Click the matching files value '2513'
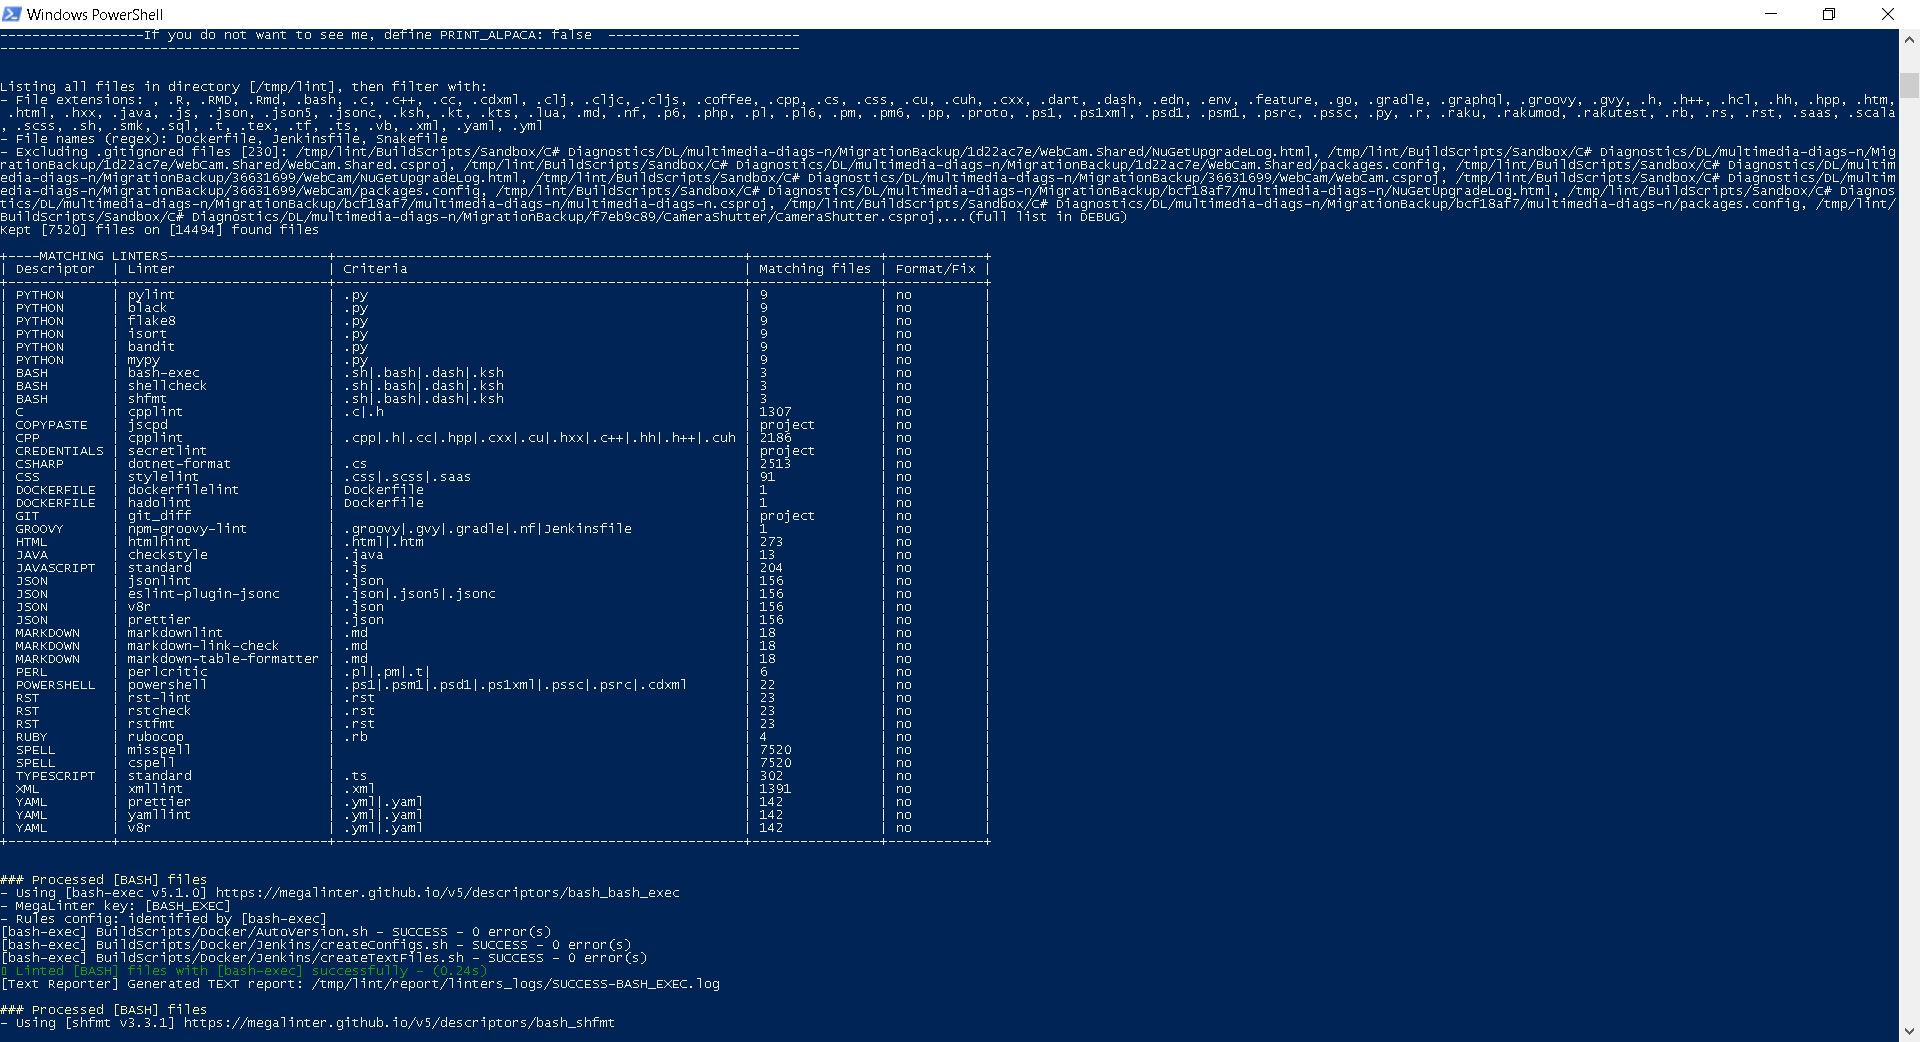This screenshot has width=1920, height=1042. pos(775,464)
